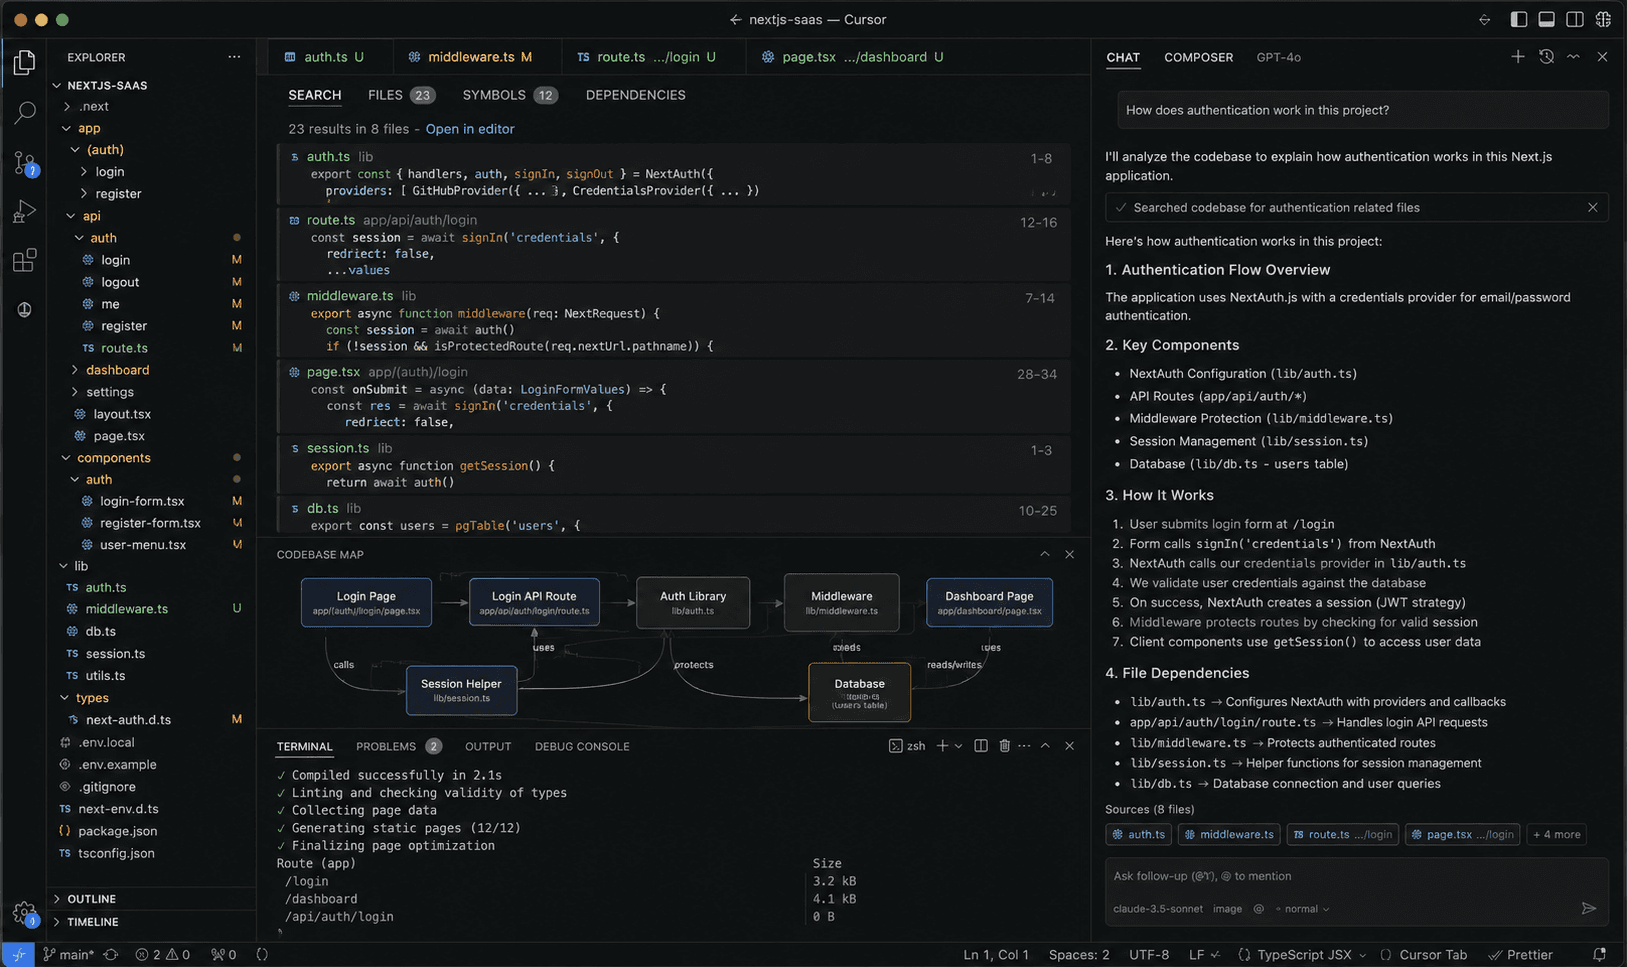Collapse the Codebase Map panel chevron

coord(1045,554)
